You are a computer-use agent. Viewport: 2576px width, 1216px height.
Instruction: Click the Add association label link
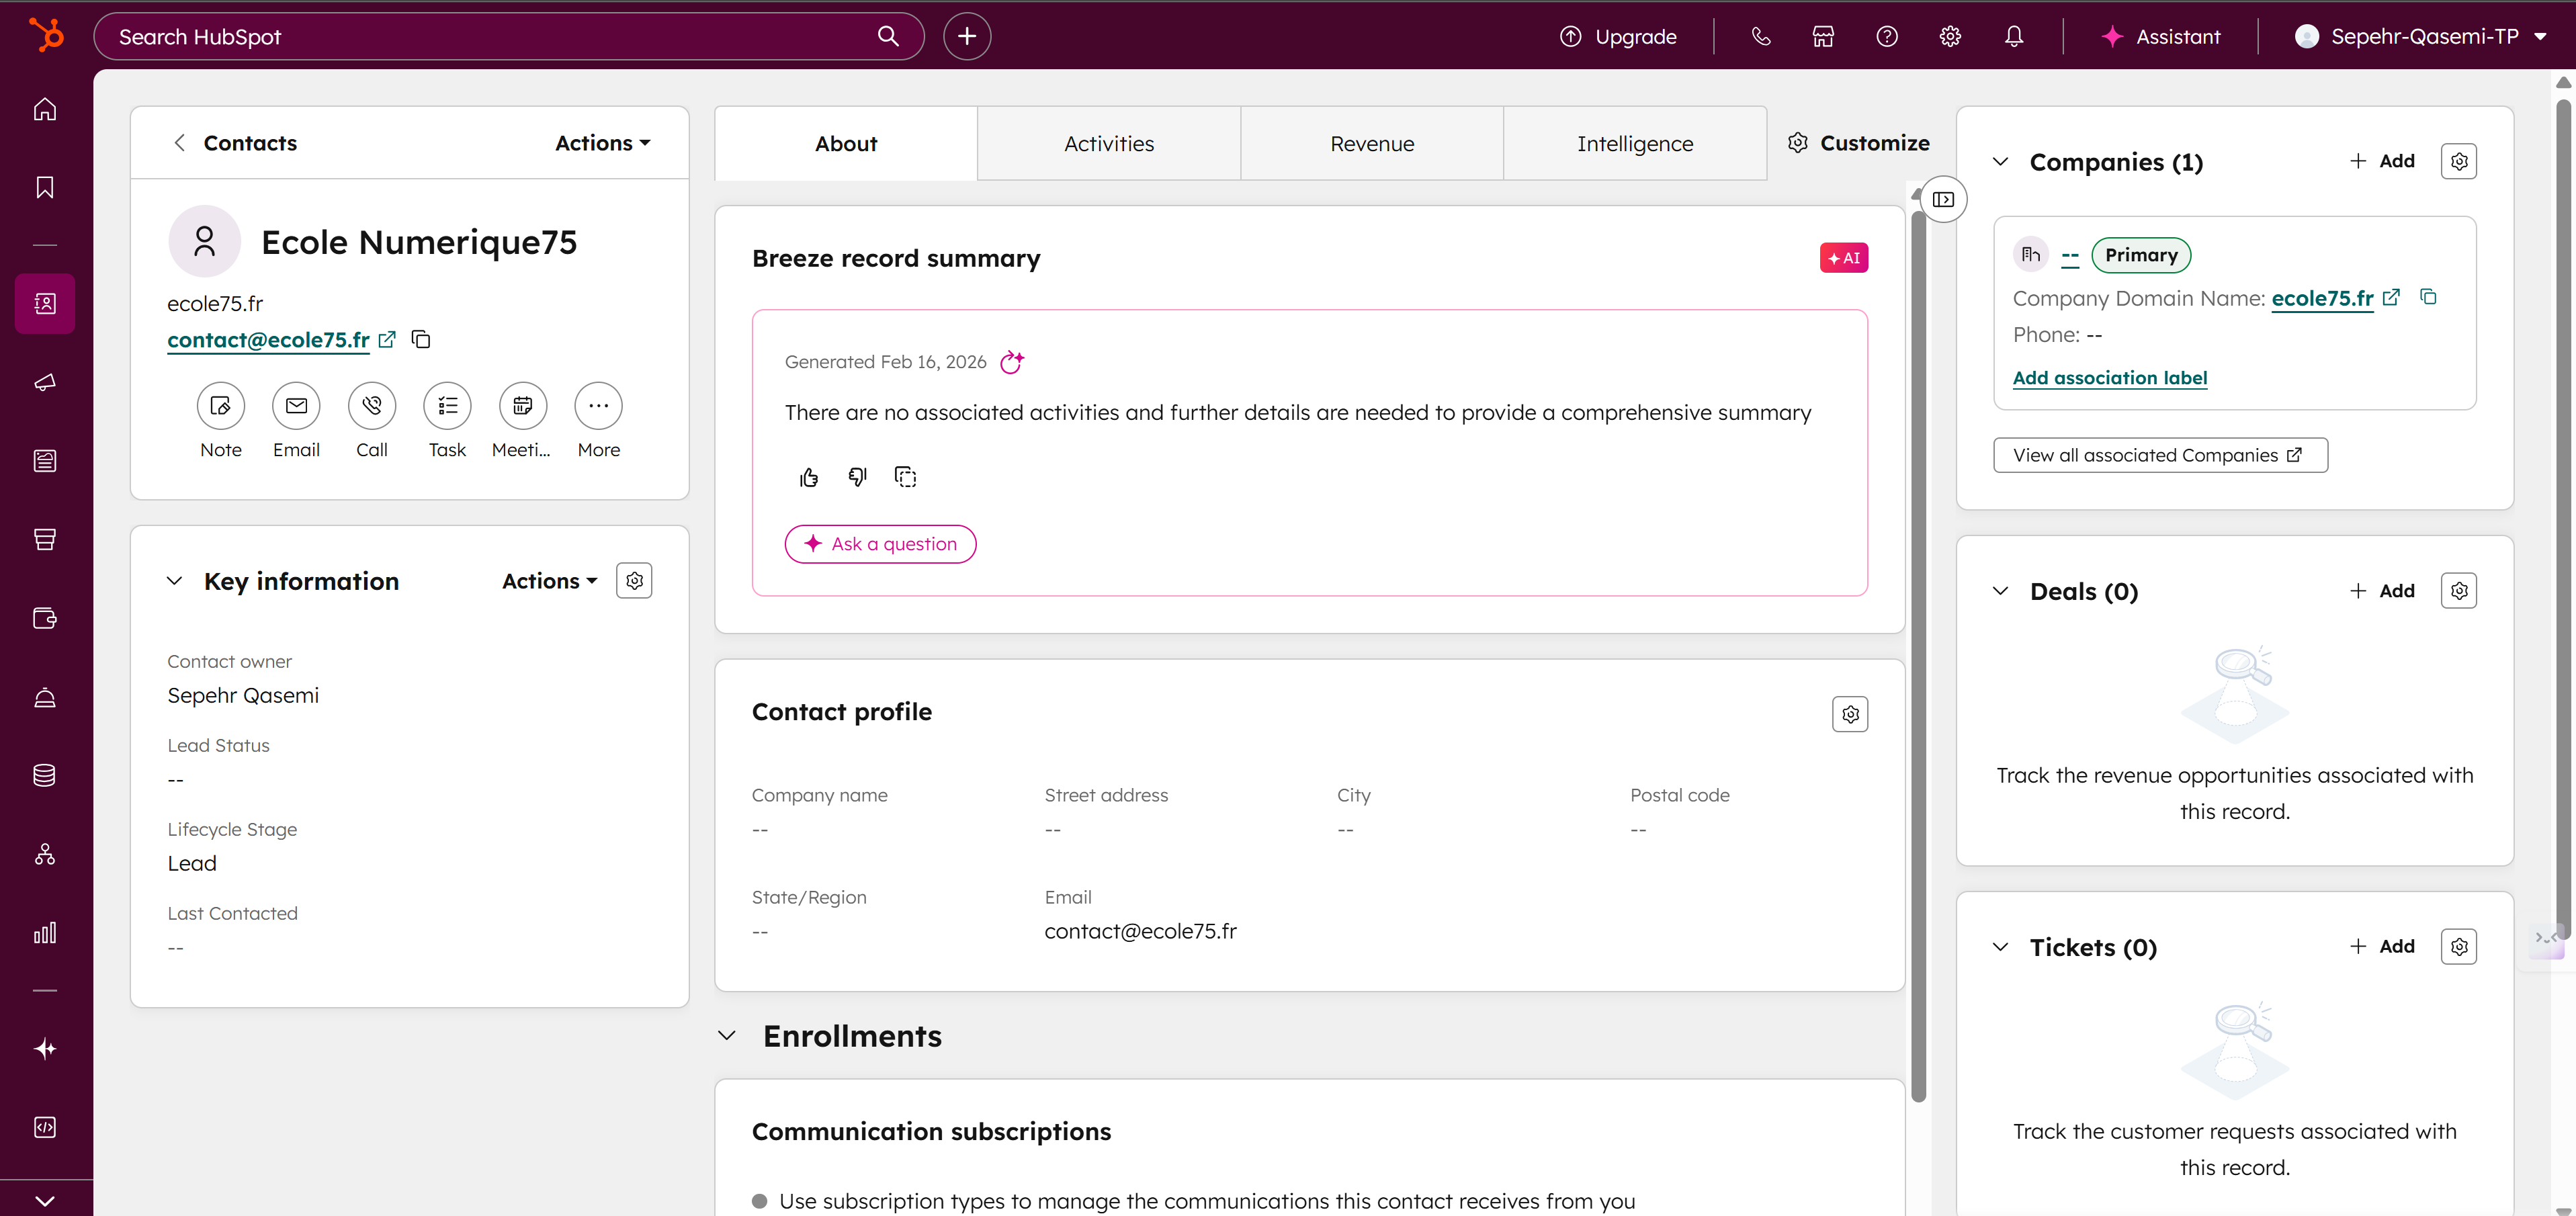tap(2110, 378)
